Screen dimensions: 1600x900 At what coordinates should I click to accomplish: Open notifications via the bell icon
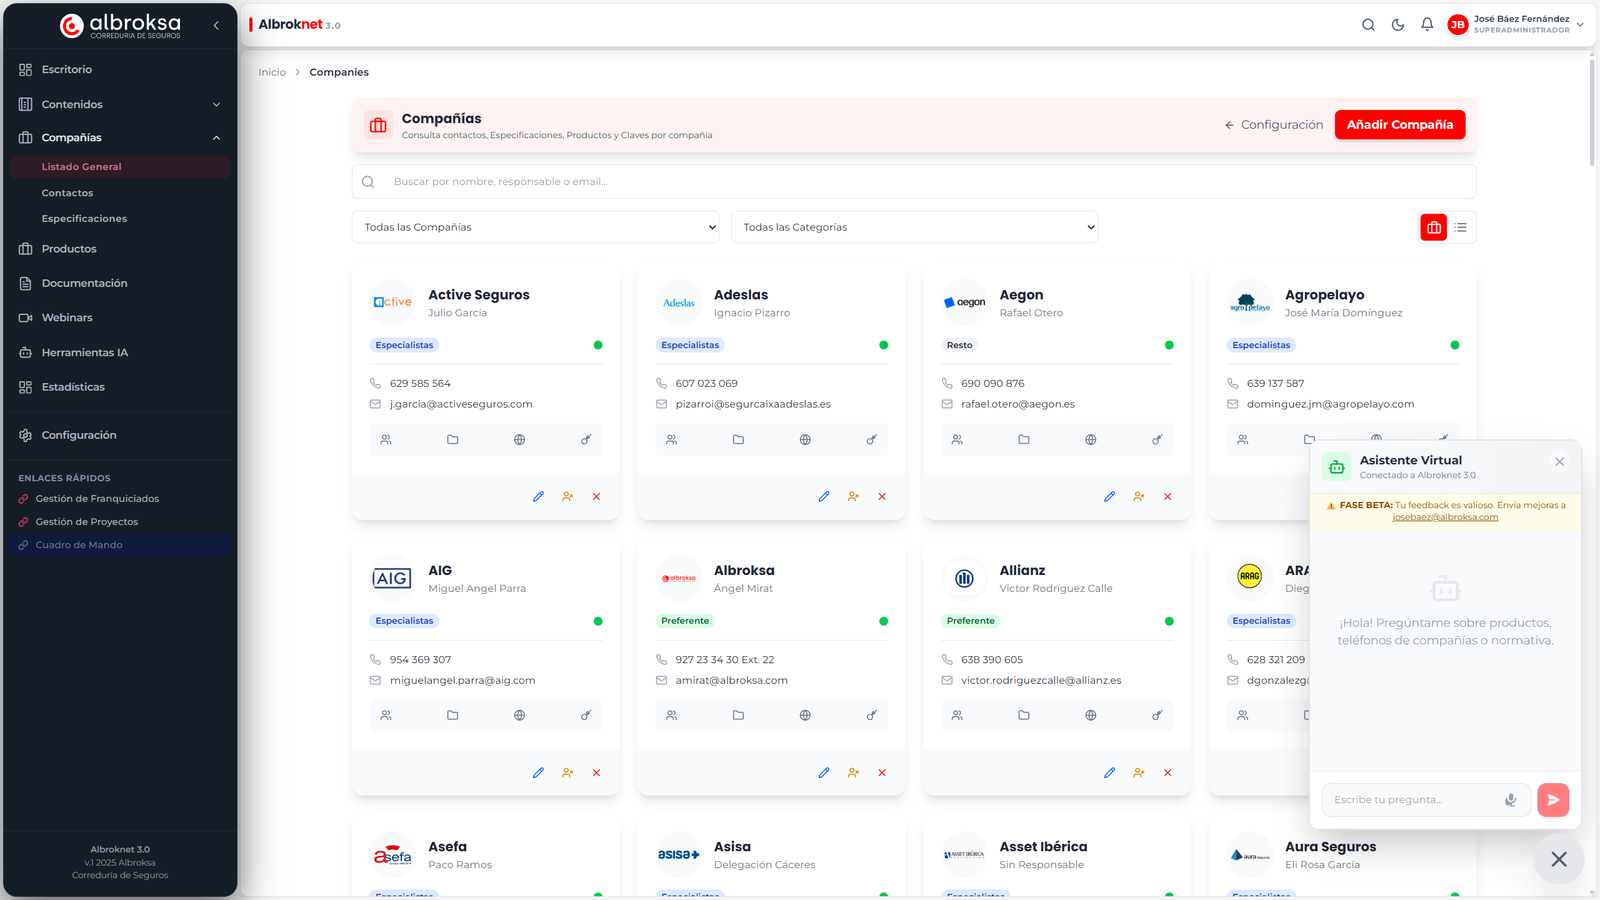tap(1427, 25)
